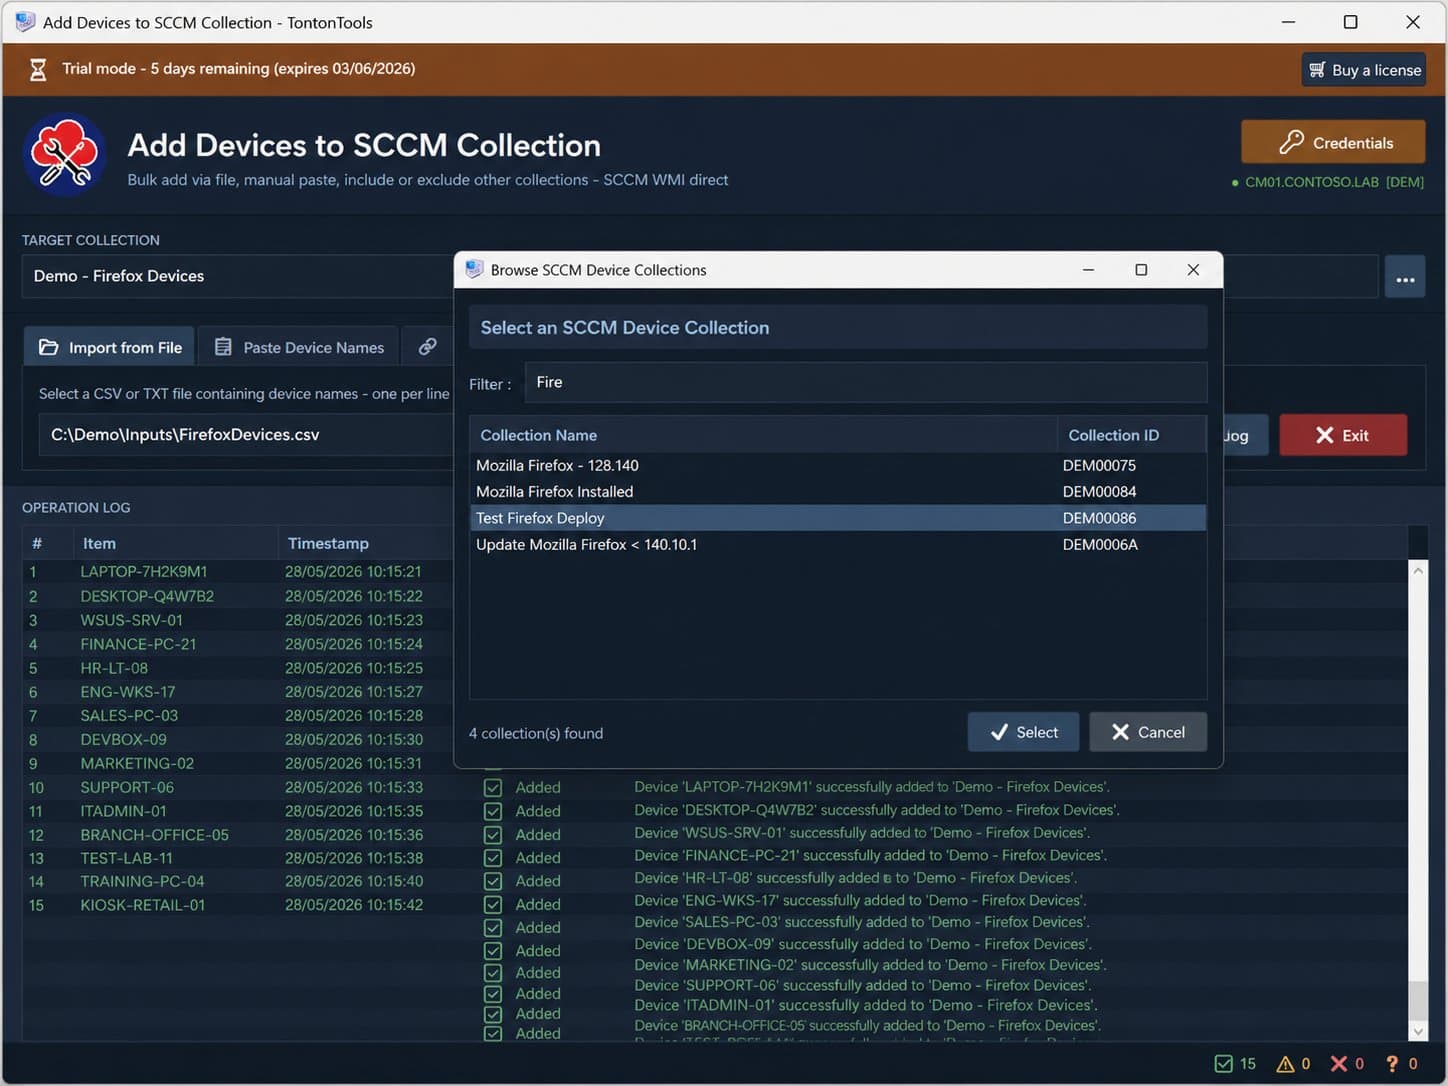Select log row MARKETING-02
Viewport: 1448px width, 1086px height.
238,763
